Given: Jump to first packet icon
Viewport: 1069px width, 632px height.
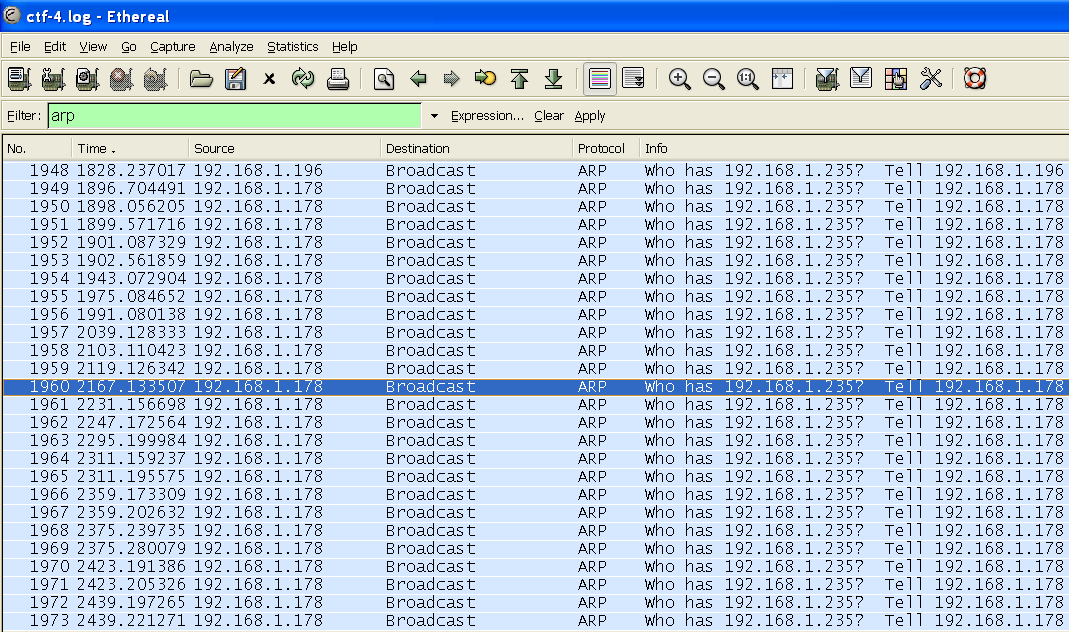Looking at the screenshot, I should (x=519, y=79).
